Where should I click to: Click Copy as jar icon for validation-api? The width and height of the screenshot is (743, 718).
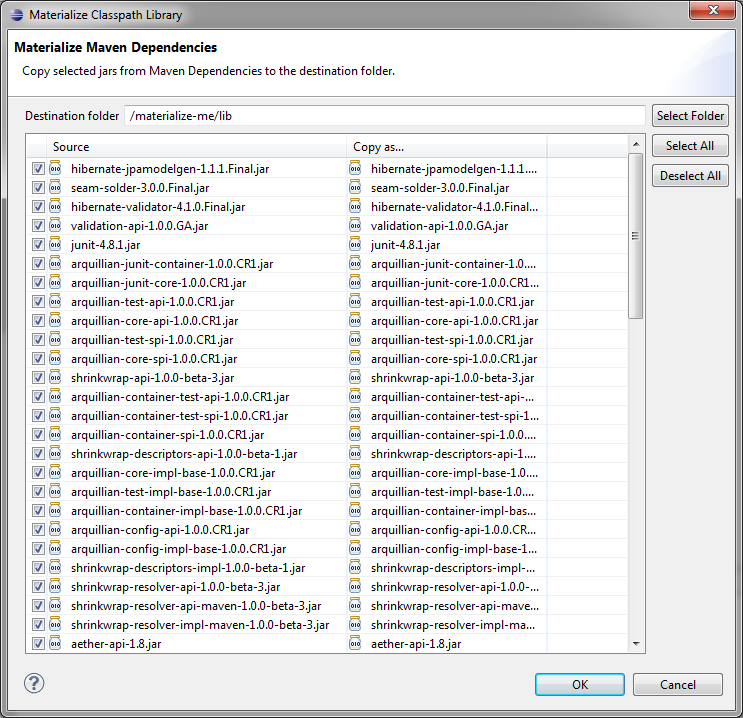355,225
